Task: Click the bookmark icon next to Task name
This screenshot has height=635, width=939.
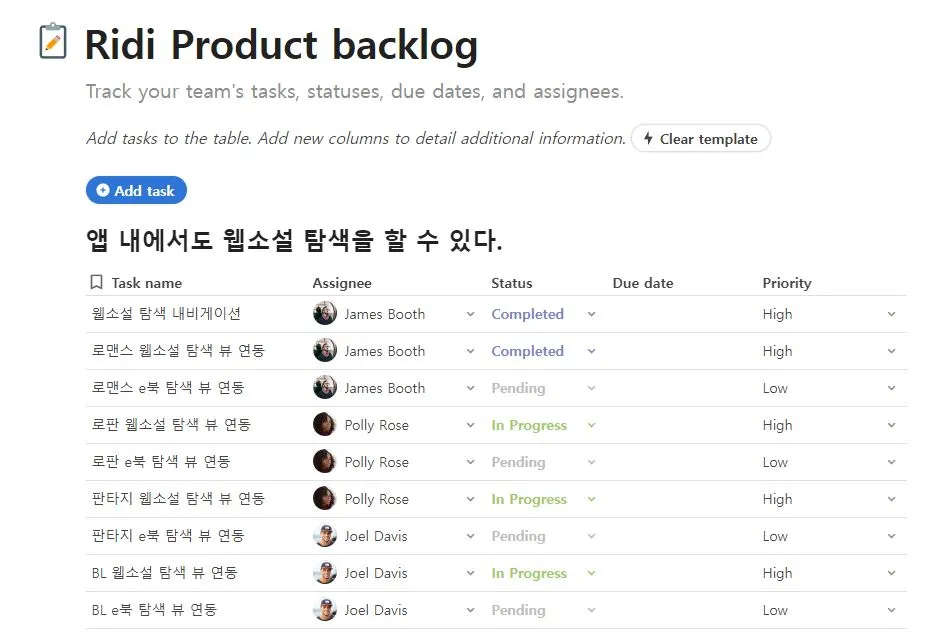Action: tap(96, 282)
